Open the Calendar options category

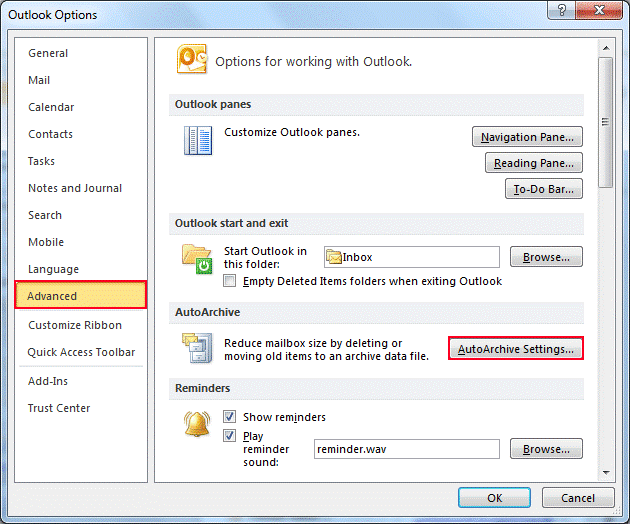coord(81,107)
